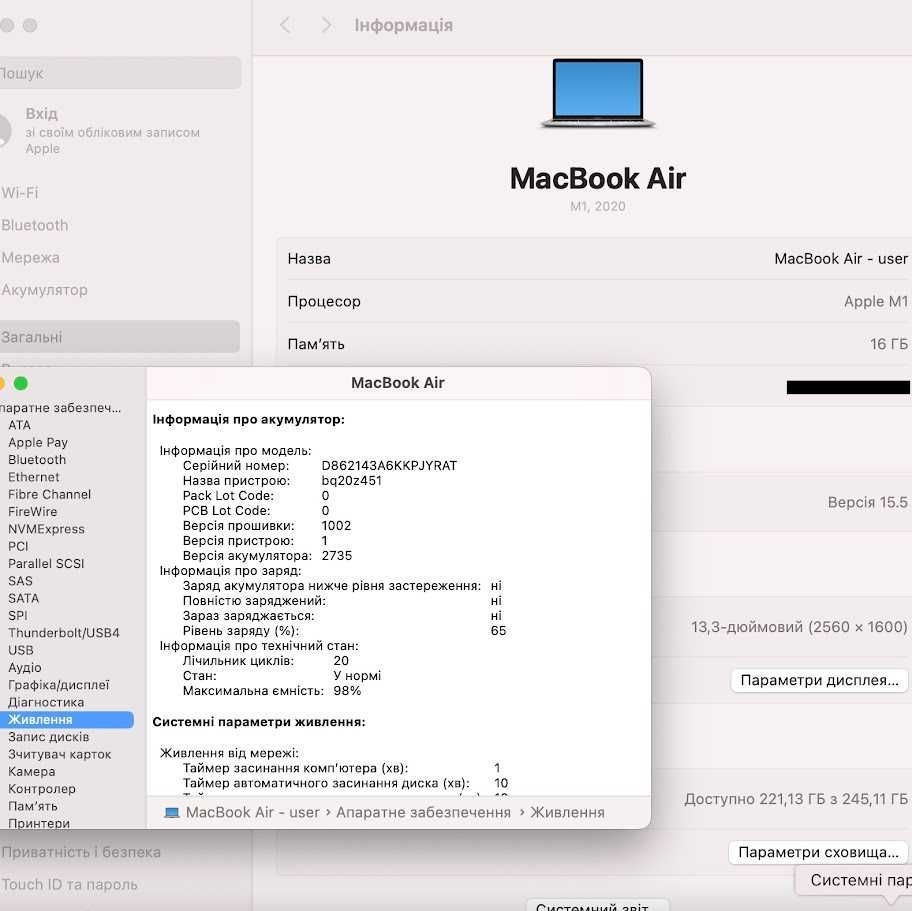Click cycle count value 20
The image size is (912, 911).
tap(341, 661)
